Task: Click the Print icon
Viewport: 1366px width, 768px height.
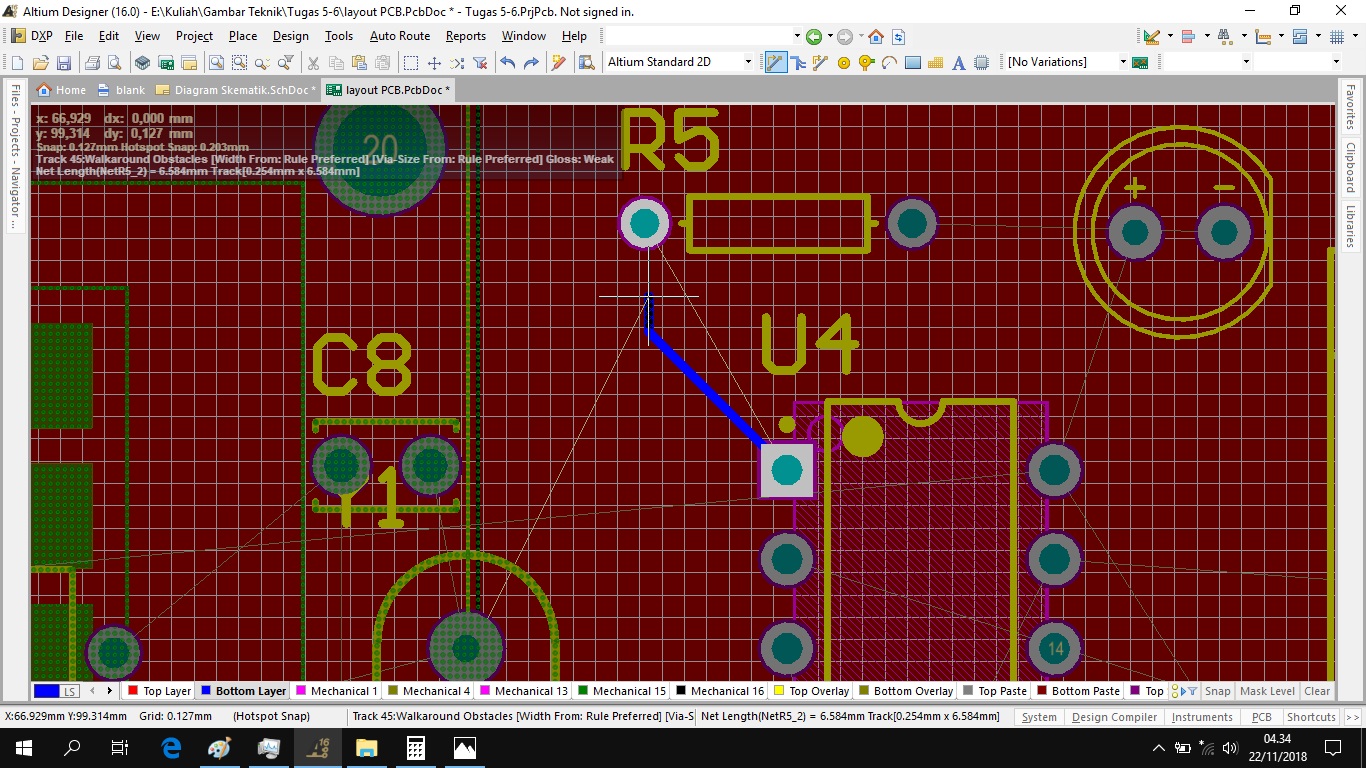Action: (92, 63)
